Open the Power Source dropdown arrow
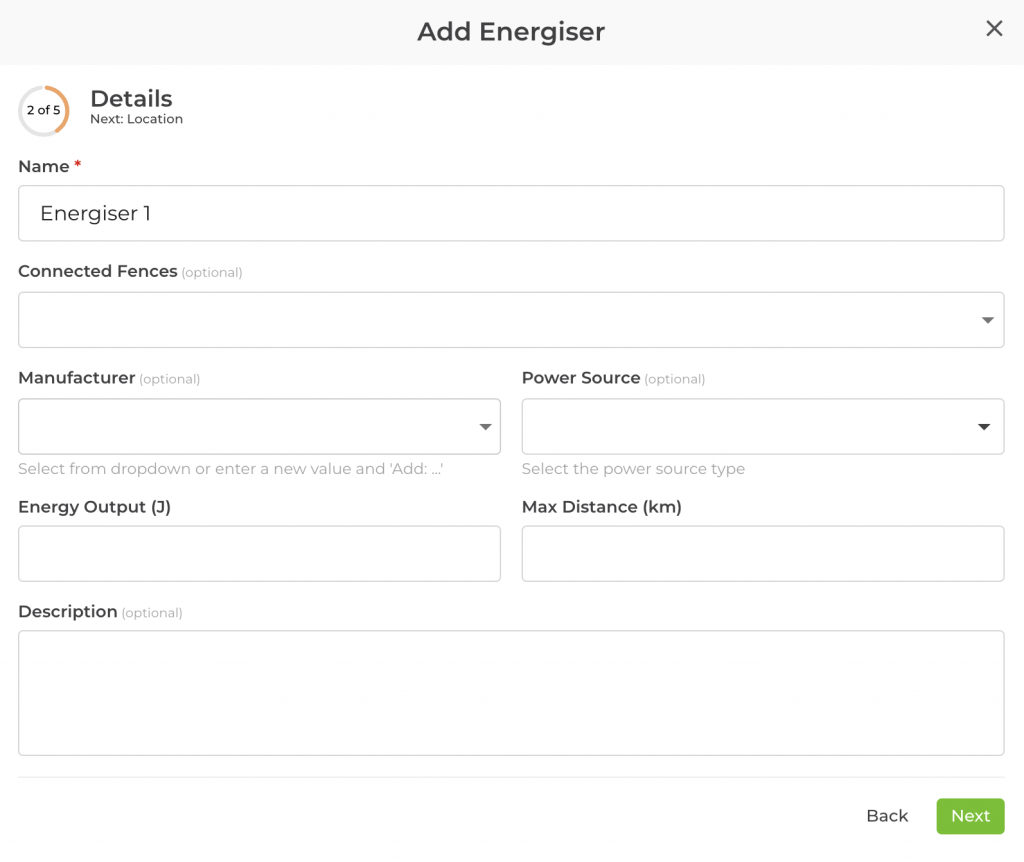Screen dimensions: 1024x862 [x=985, y=427]
